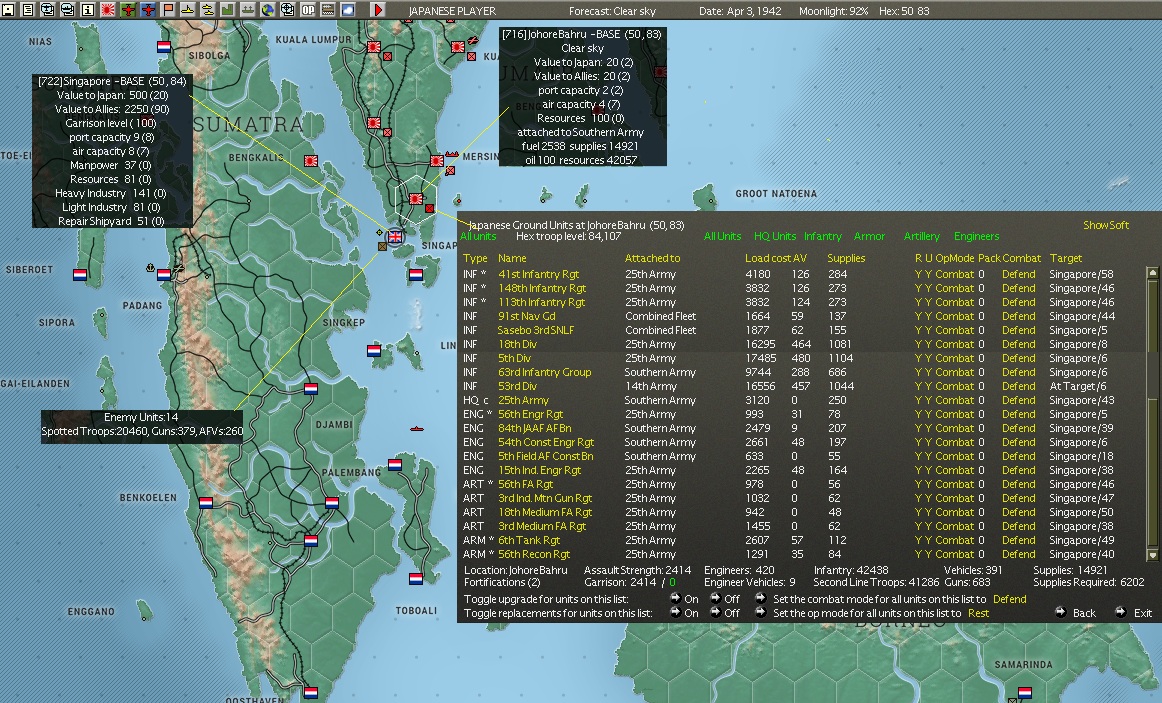Select the Singapore British flag base on map

[396, 237]
